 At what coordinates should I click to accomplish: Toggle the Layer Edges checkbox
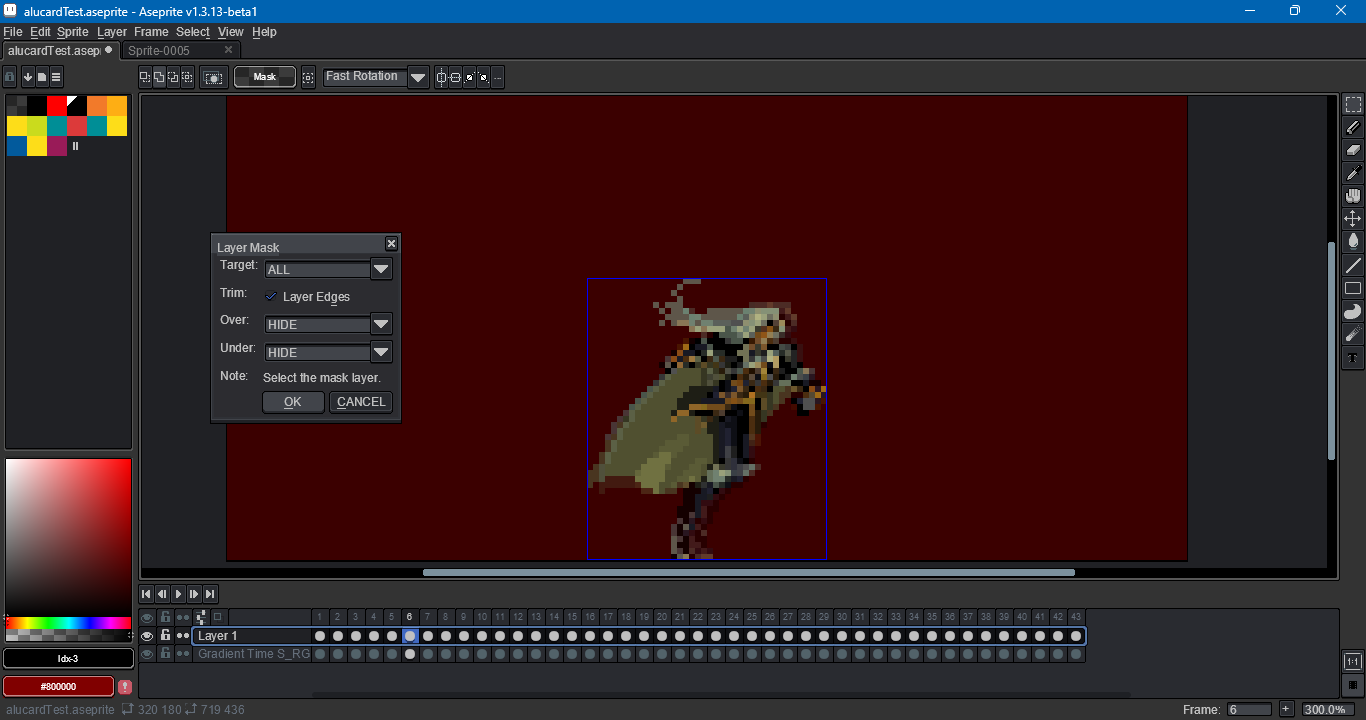click(x=270, y=297)
